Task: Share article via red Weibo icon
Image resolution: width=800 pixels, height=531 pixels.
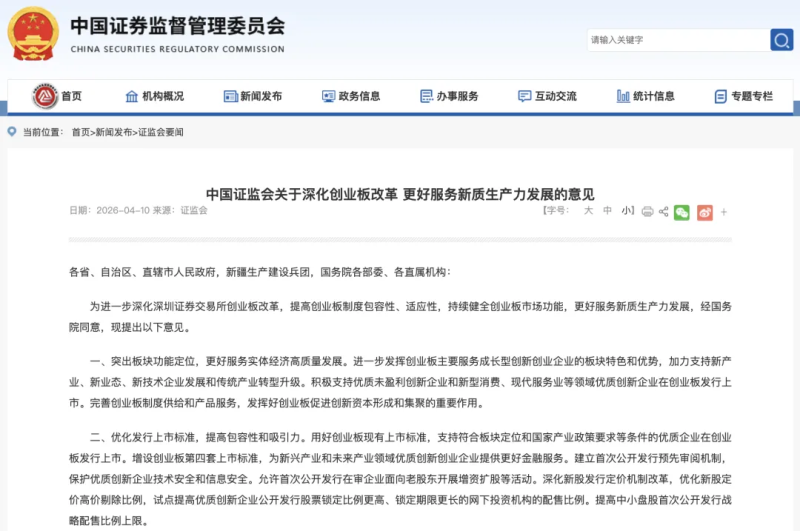Action: point(705,212)
